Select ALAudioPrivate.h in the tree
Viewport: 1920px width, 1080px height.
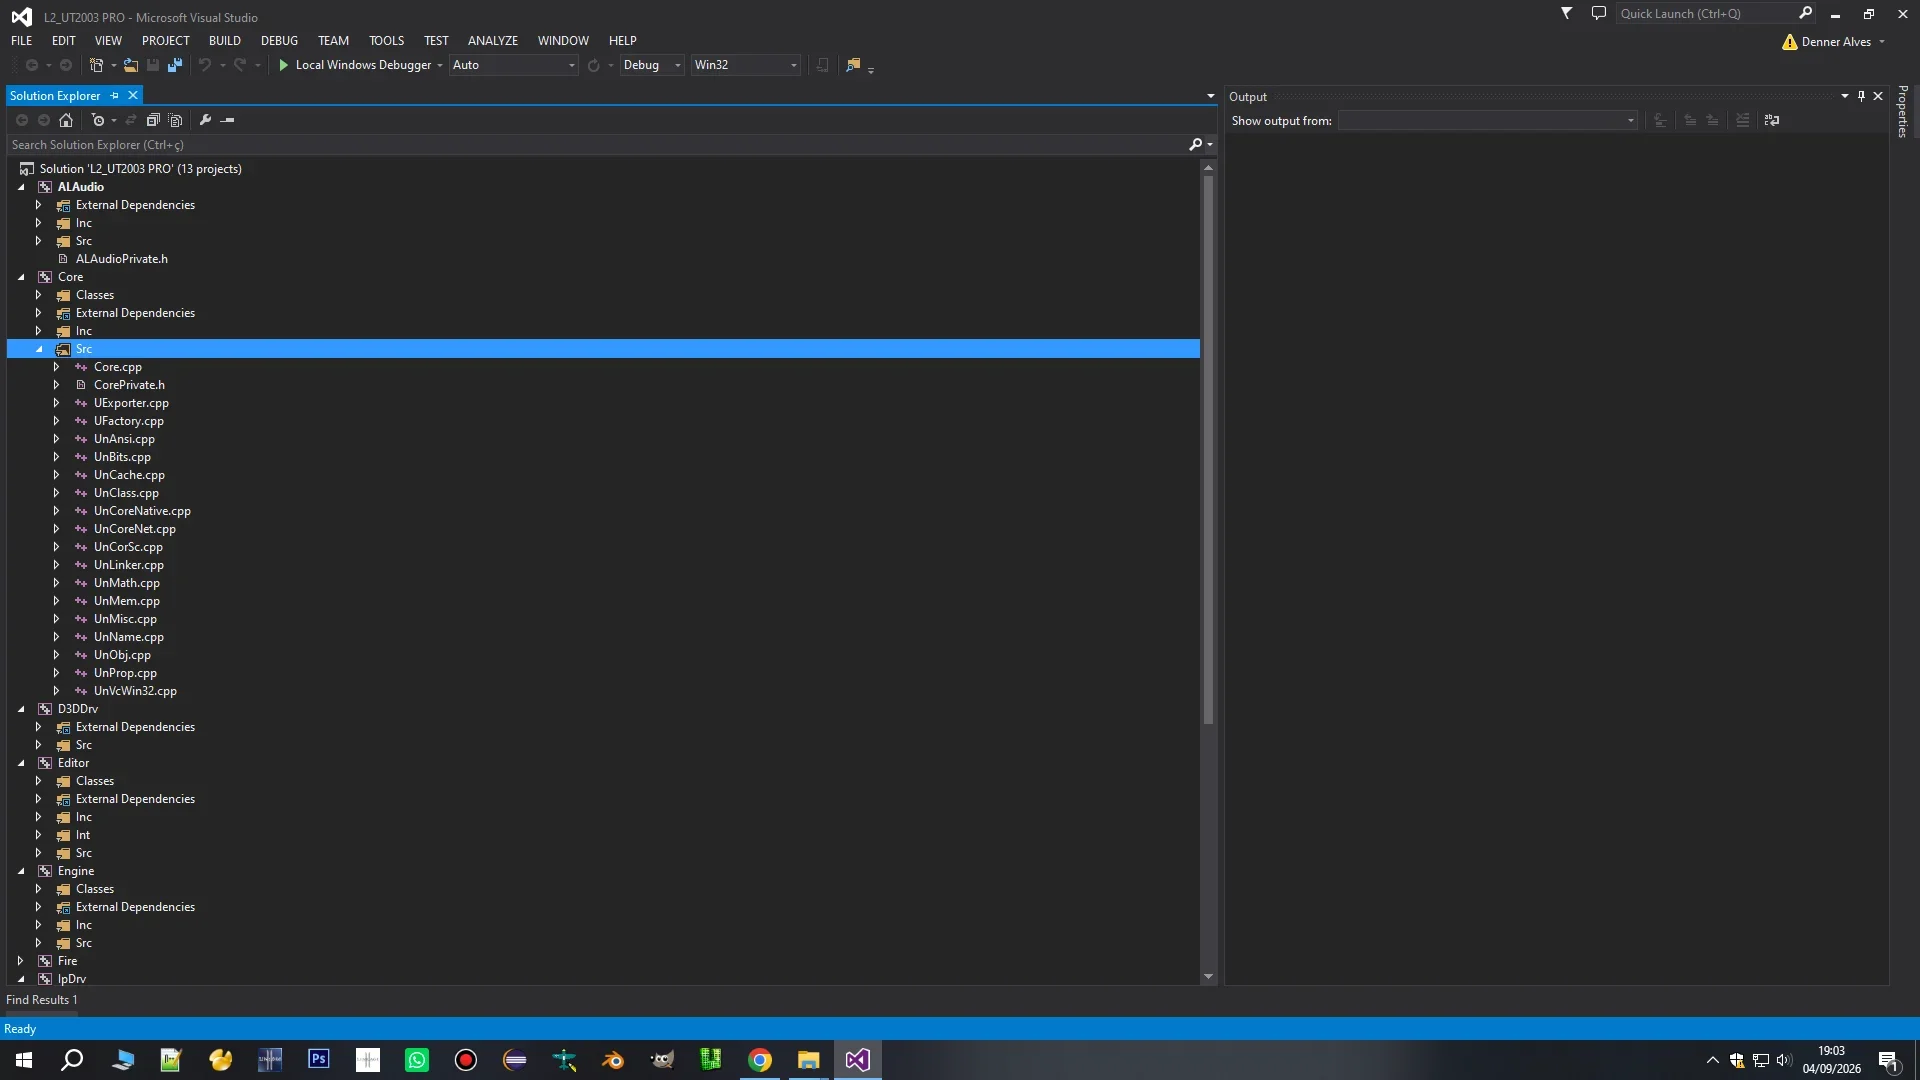click(x=122, y=259)
